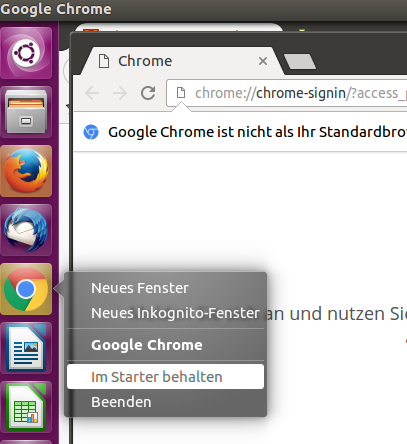Close the Chrome tab
This screenshot has height=444, width=407.
(x=263, y=61)
